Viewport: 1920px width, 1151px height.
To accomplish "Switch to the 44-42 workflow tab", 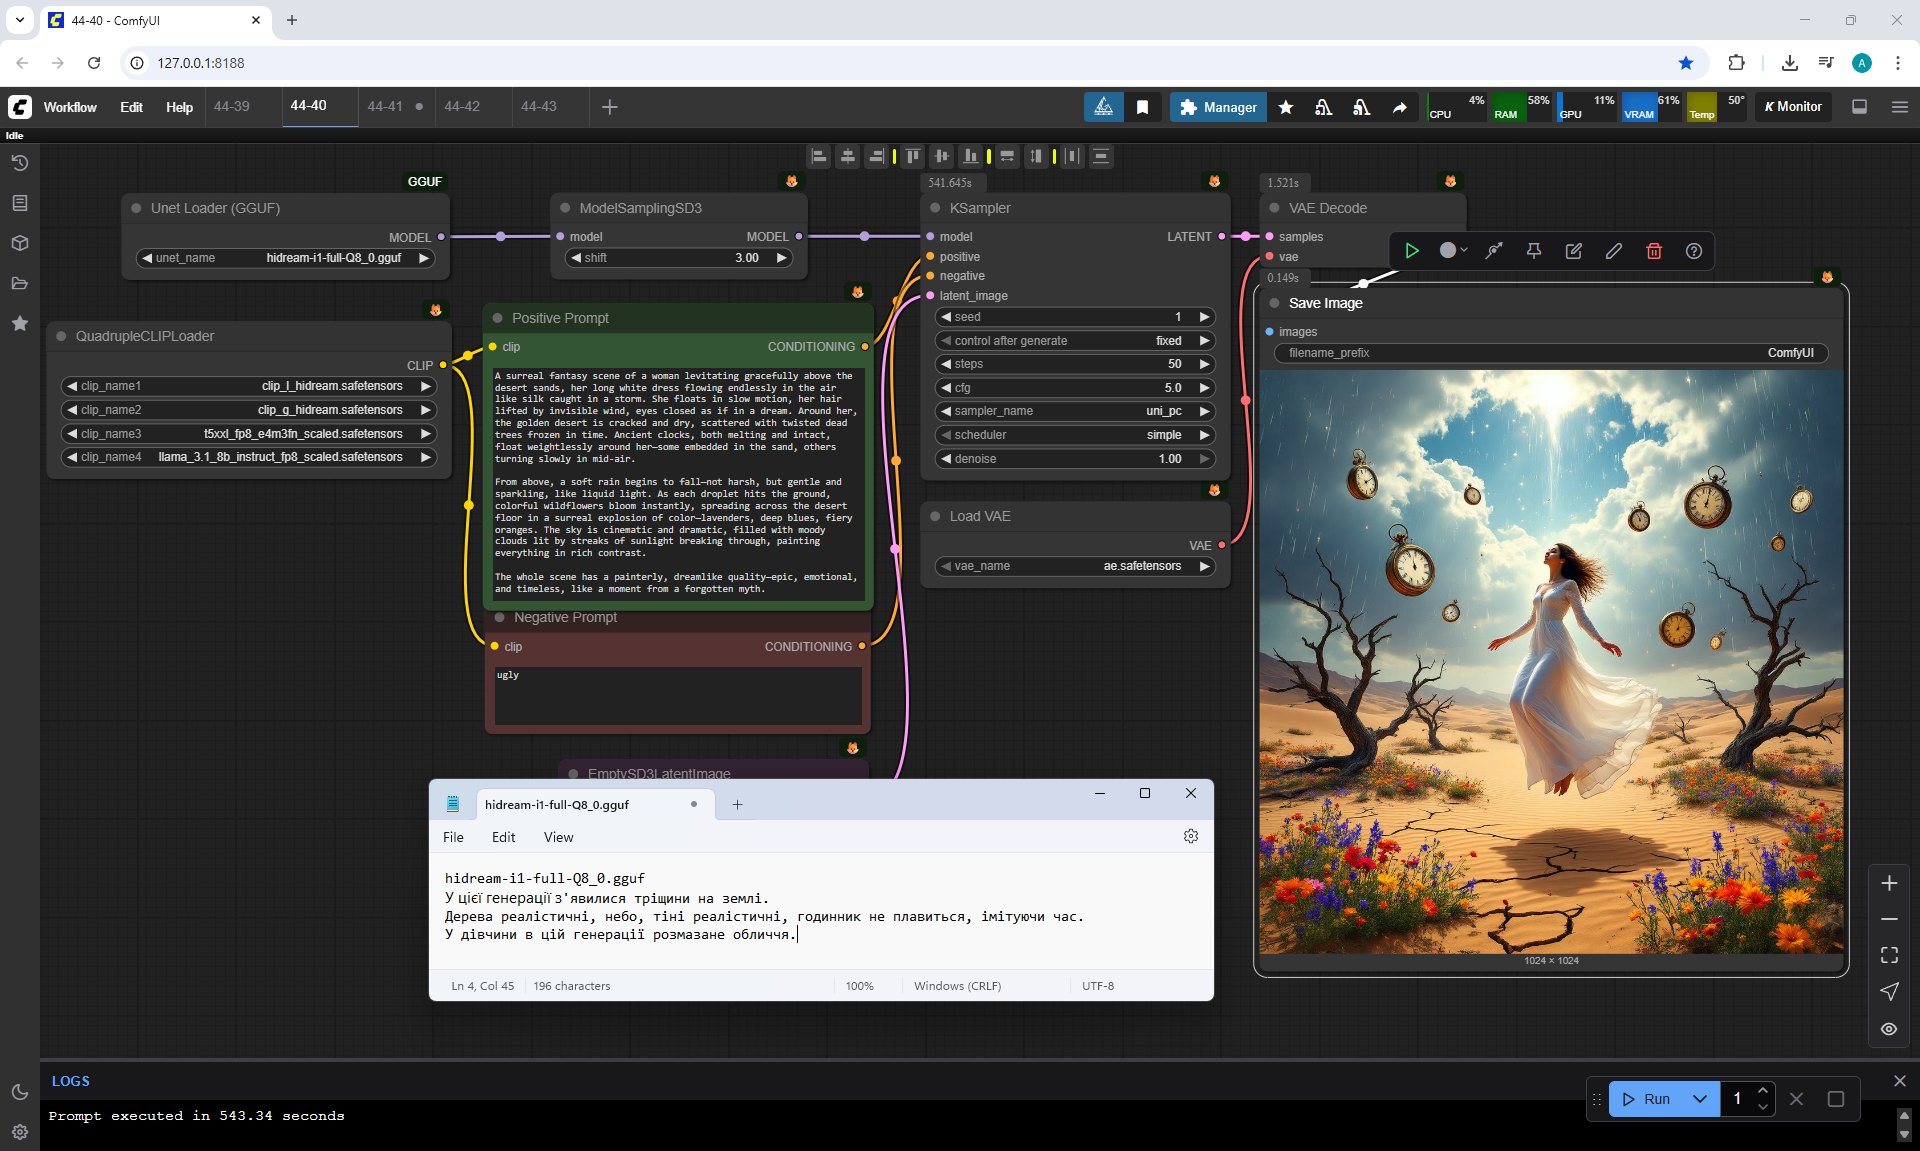I will (x=462, y=106).
